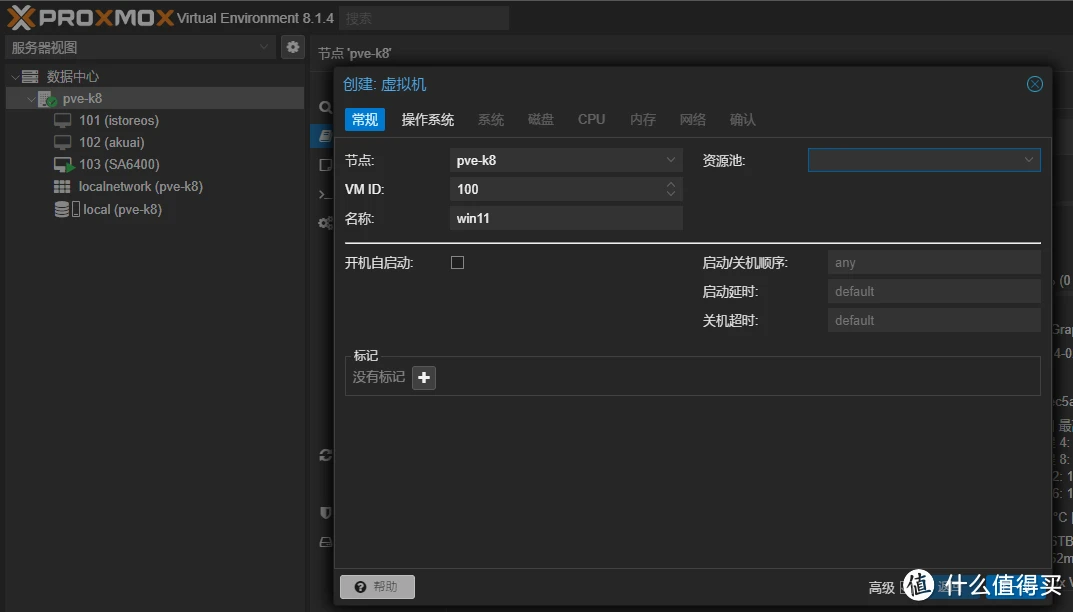Screen dimensions: 1073x612
Task: Switch to the 操作系统 tab
Action: click(427, 119)
